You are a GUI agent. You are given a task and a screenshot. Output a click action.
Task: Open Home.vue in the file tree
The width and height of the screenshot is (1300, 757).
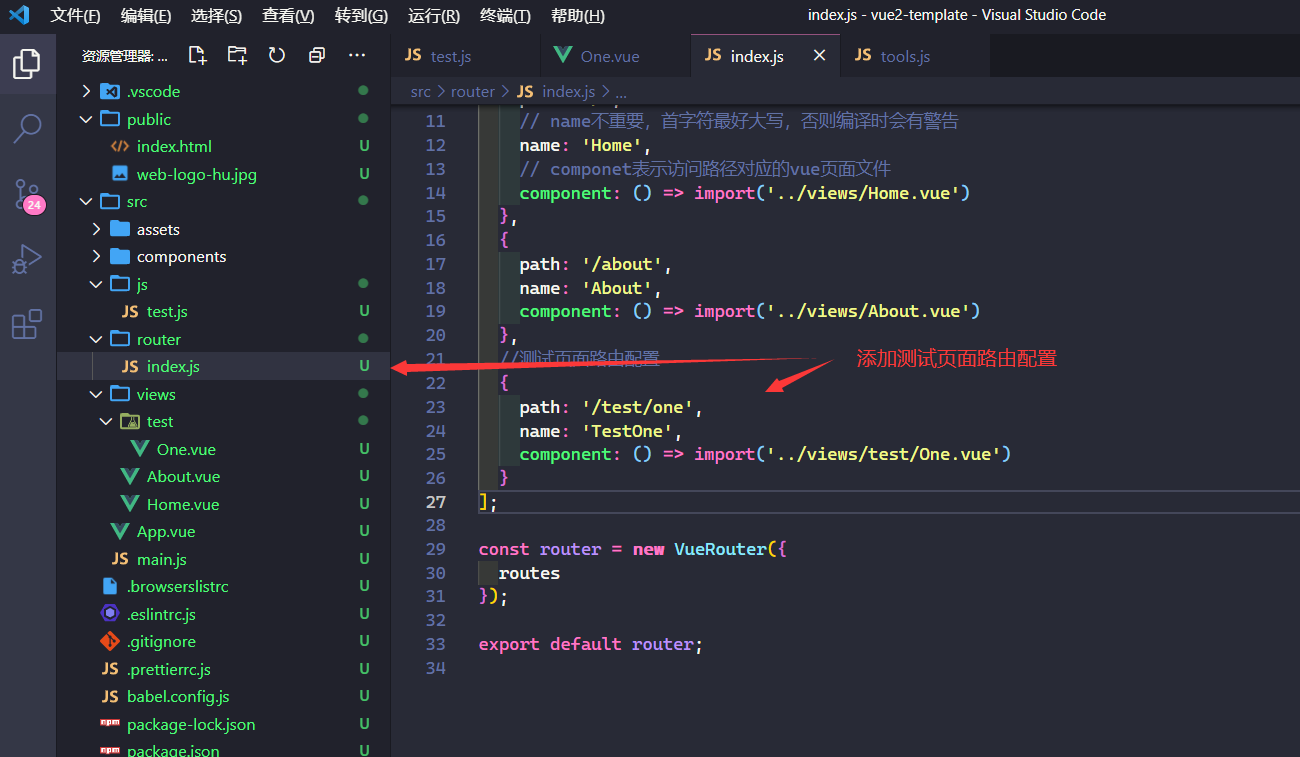coord(182,504)
